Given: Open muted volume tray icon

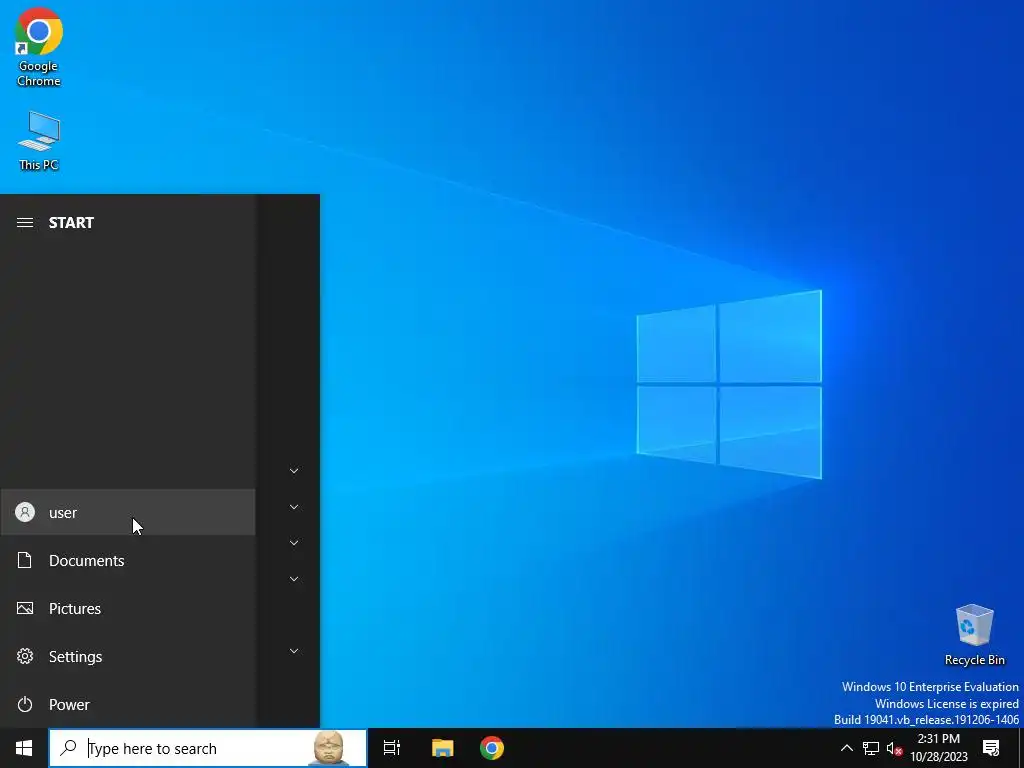Looking at the screenshot, I should point(894,748).
